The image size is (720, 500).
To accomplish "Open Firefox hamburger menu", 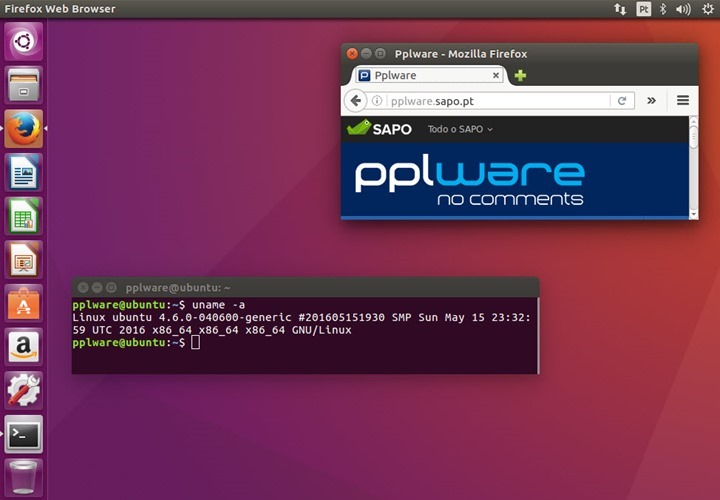I will point(683,100).
